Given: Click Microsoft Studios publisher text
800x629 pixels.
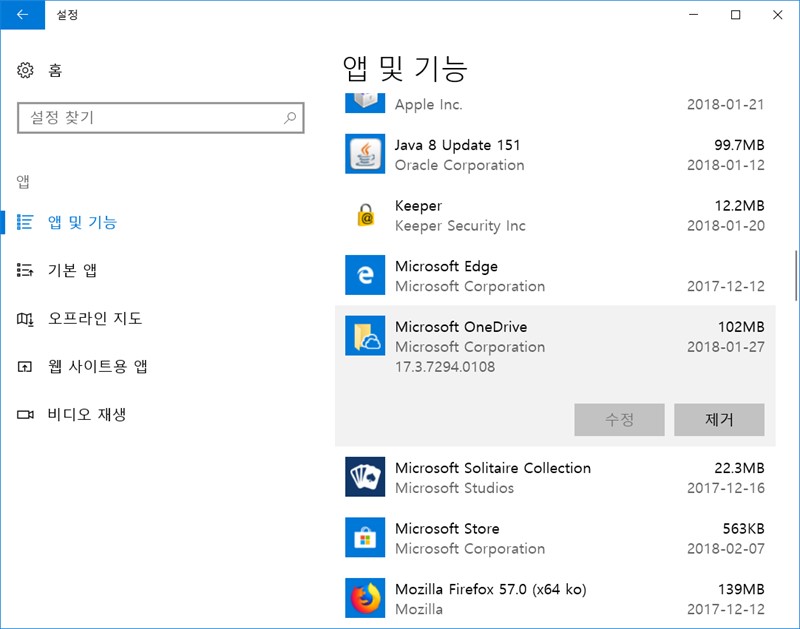Looking at the screenshot, I should tap(454, 488).
